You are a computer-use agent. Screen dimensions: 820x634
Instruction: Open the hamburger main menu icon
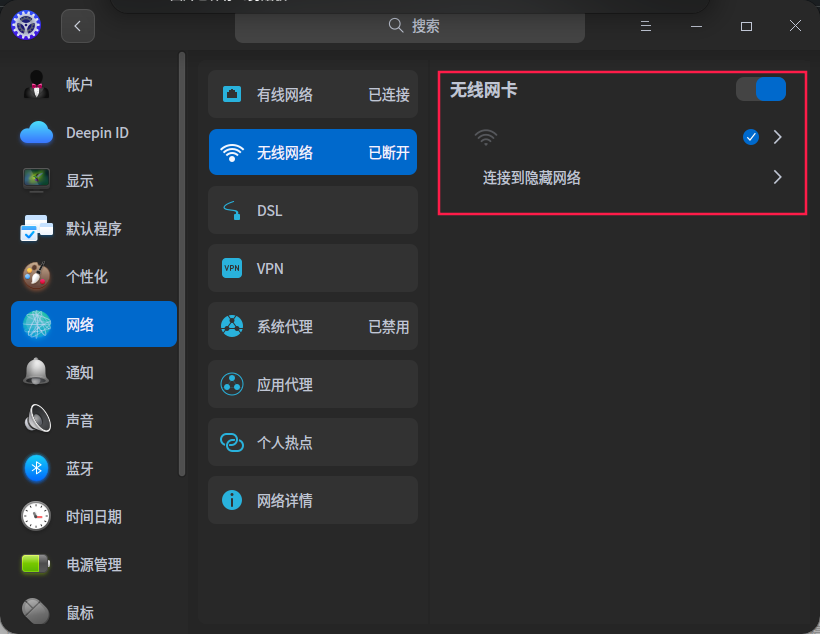click(646, 26)
